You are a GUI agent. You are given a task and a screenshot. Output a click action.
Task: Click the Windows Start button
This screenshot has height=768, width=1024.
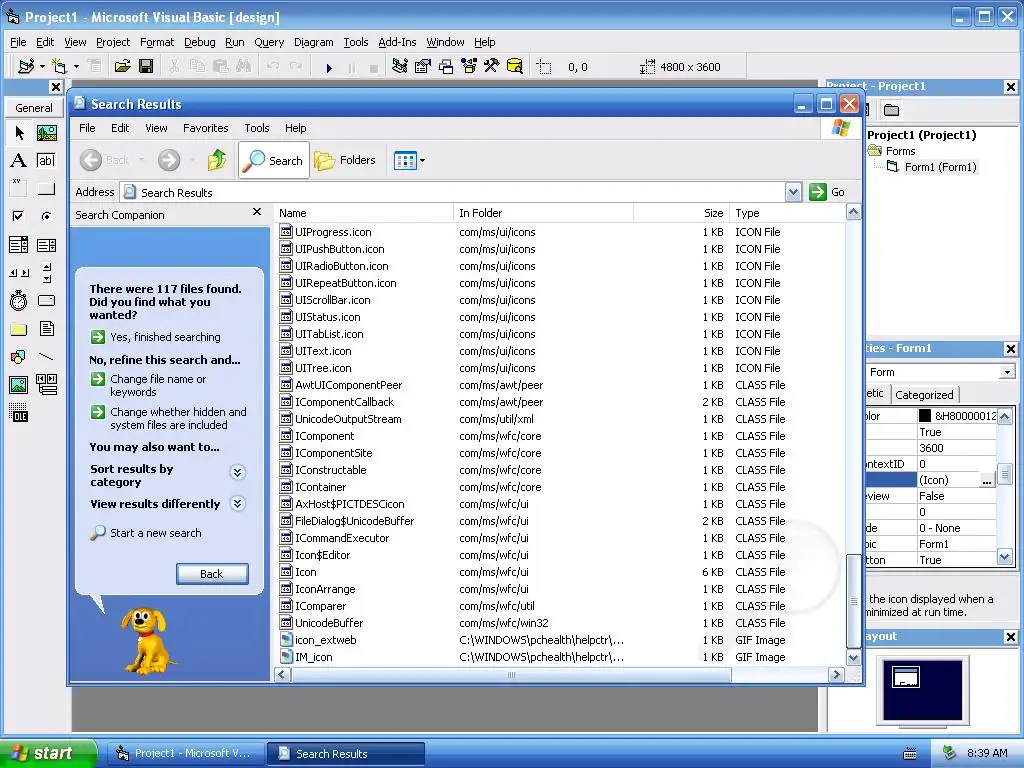click(x=48, y=753)
